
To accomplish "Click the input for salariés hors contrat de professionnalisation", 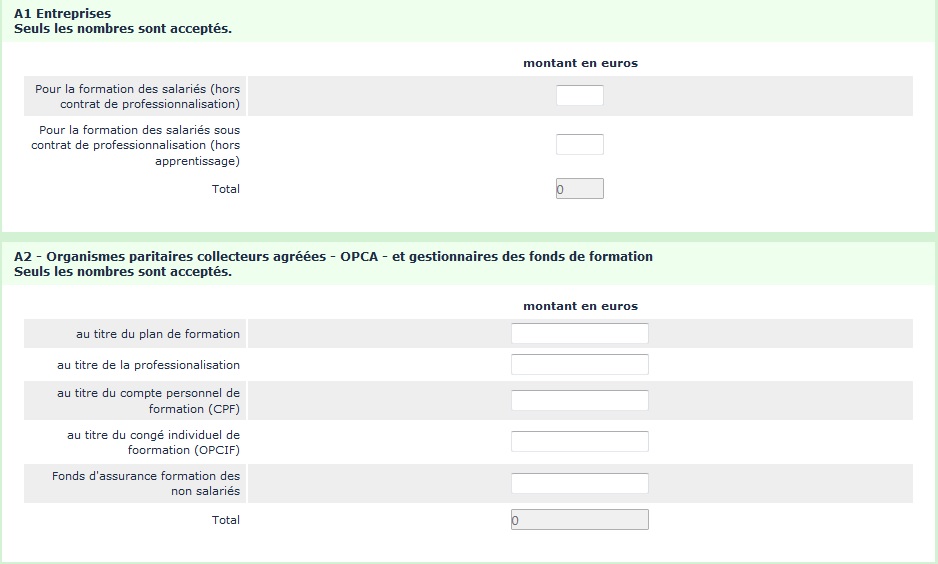I will point(579,96).
